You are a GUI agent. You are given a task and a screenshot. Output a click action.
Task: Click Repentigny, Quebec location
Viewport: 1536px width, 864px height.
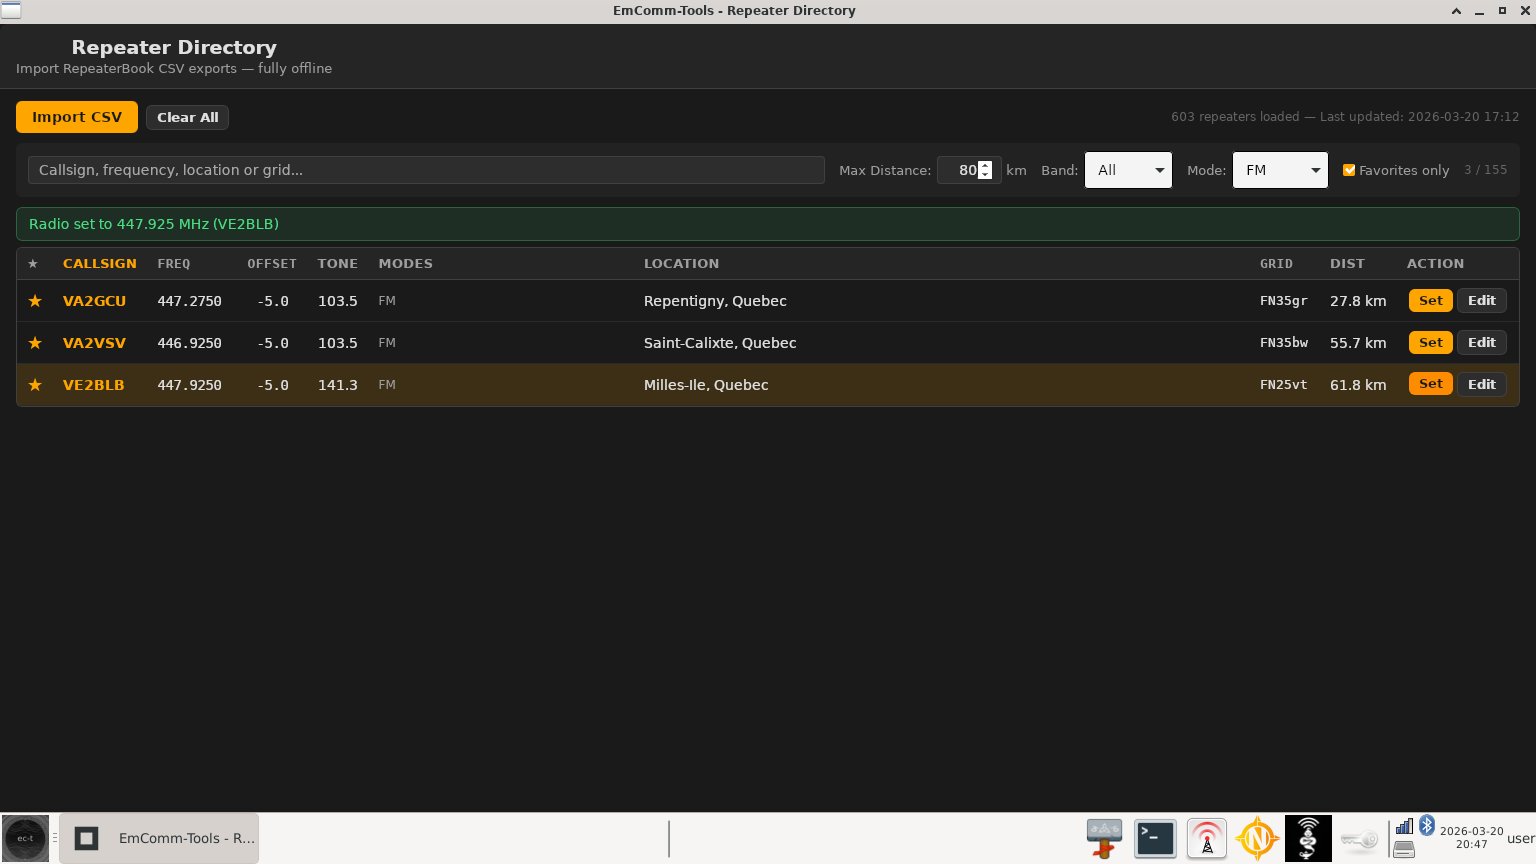715,301
